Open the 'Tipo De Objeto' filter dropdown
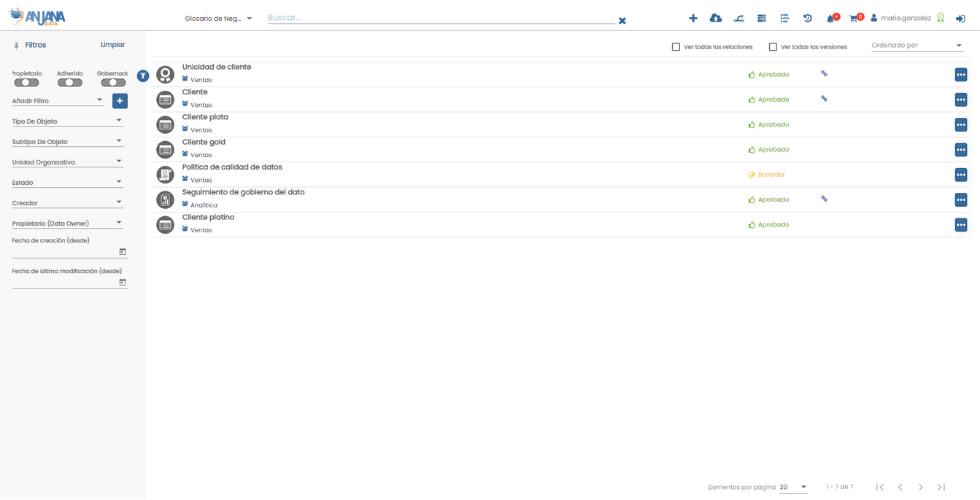 (67, 121)
